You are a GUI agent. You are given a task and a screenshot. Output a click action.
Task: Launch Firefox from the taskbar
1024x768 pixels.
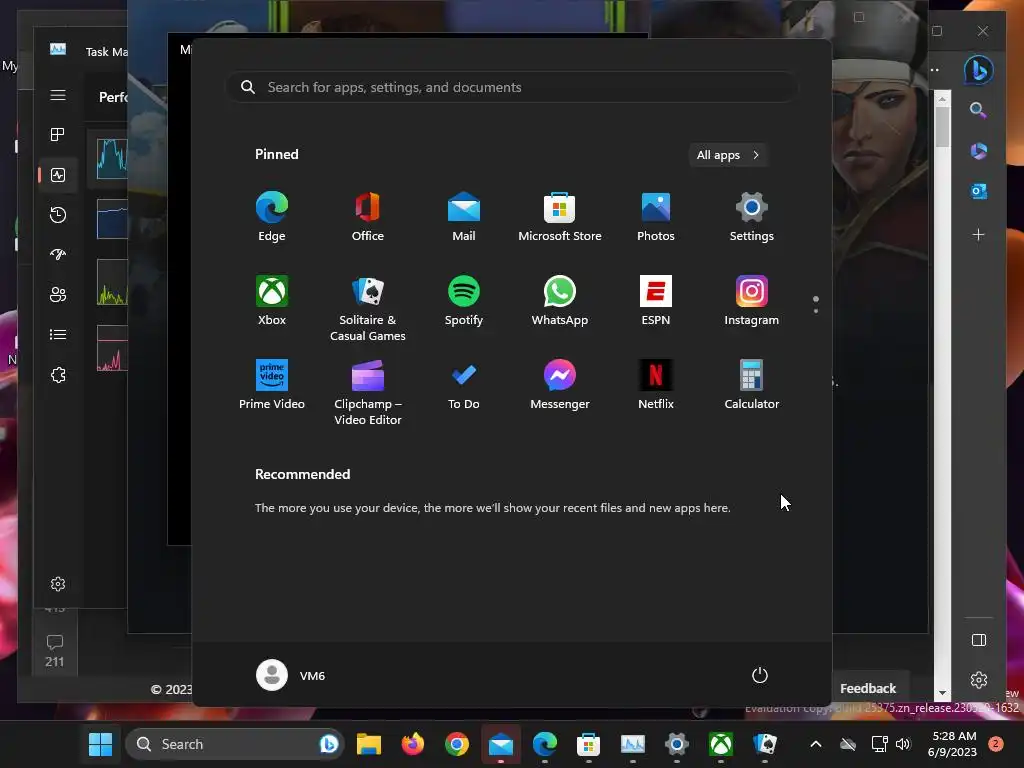point(413,744)
